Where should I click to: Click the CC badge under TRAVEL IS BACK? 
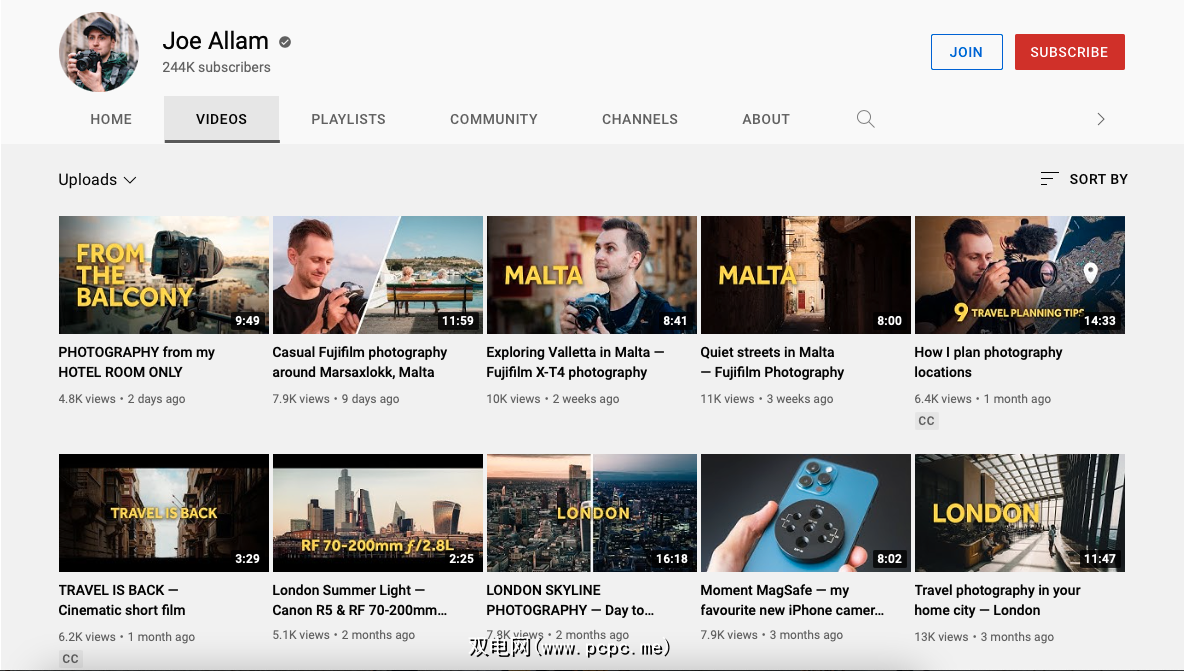tap(70, 658)
